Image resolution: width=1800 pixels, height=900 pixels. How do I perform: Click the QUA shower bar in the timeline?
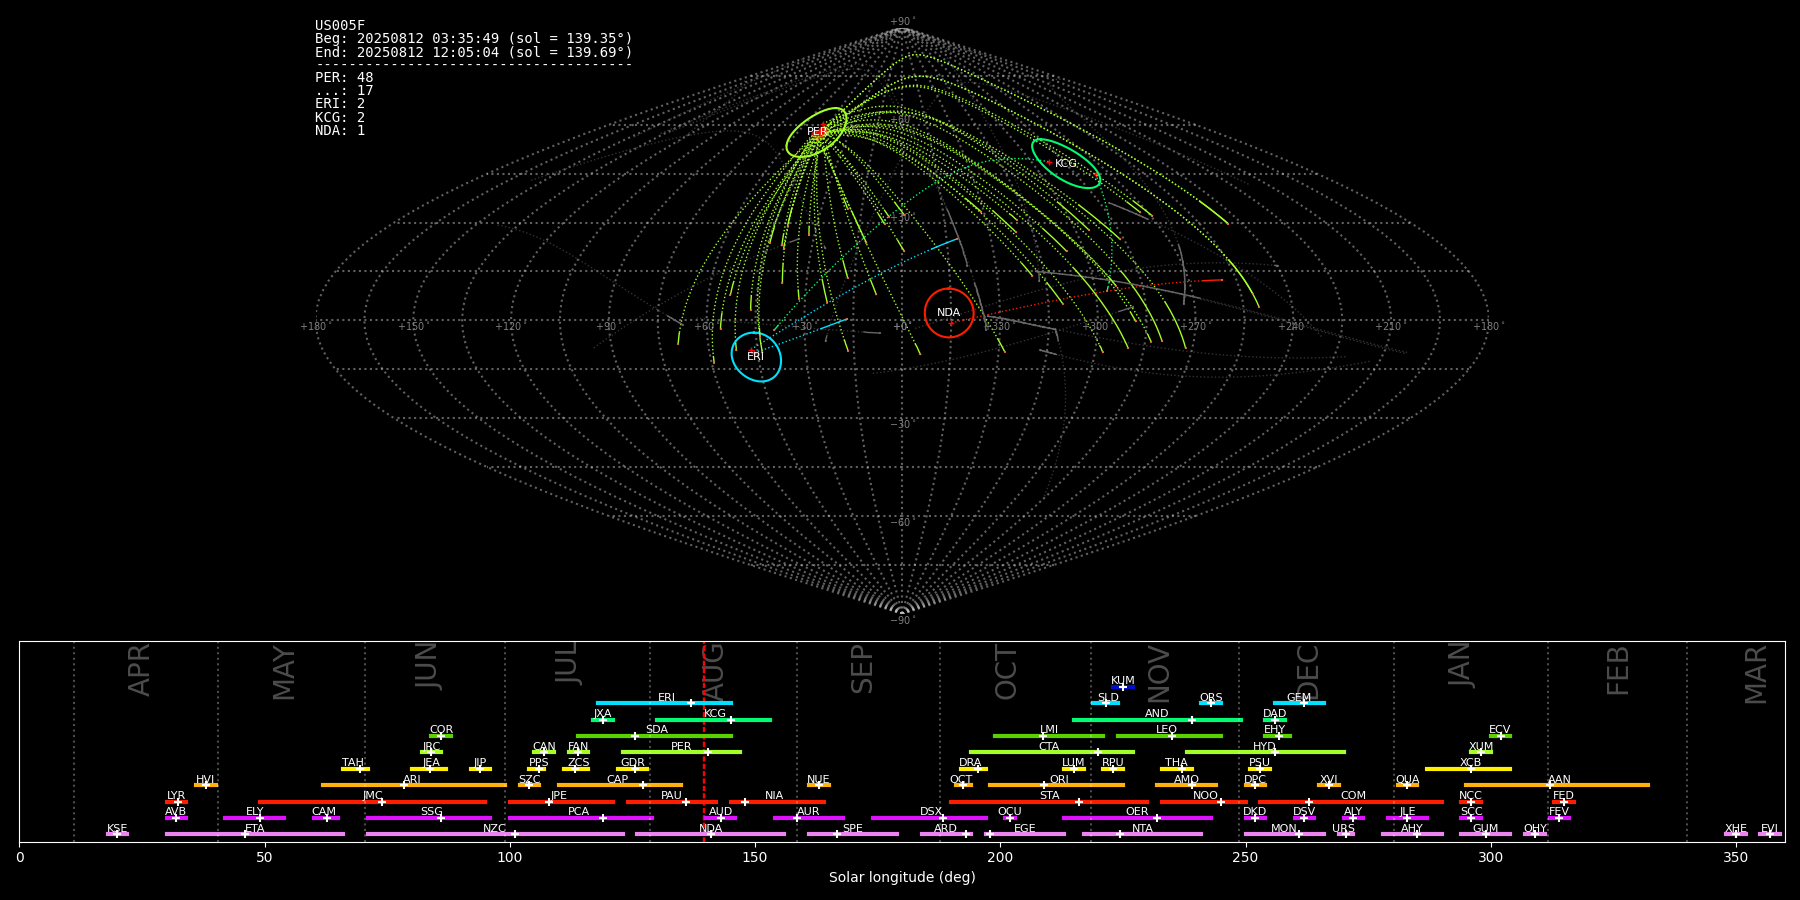tap(1407, 785)
